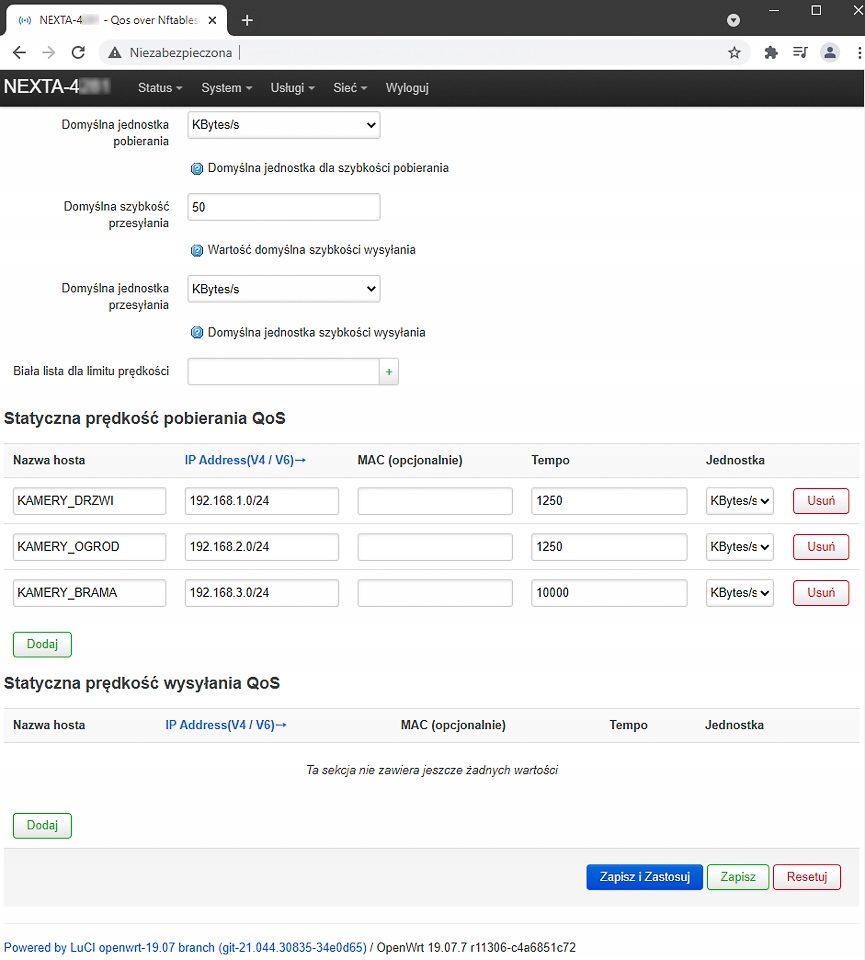Click Dodaj under upload QoS section
The image size is (865, 960).
pos(42,826)
